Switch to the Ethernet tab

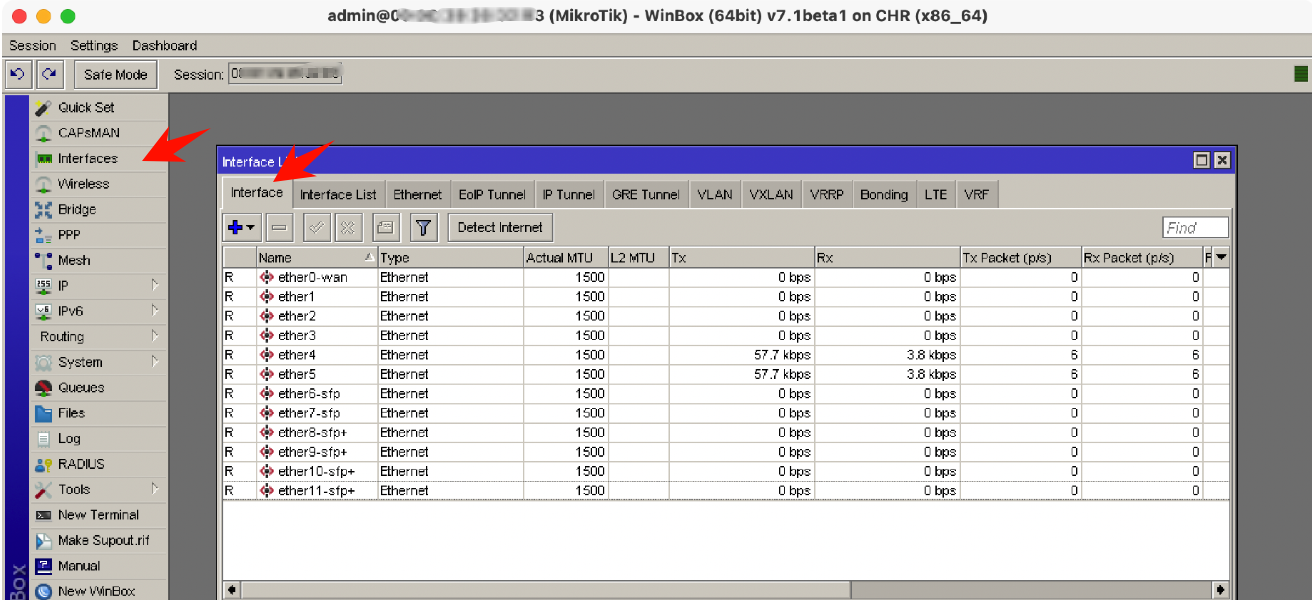[x=418, y=195]
